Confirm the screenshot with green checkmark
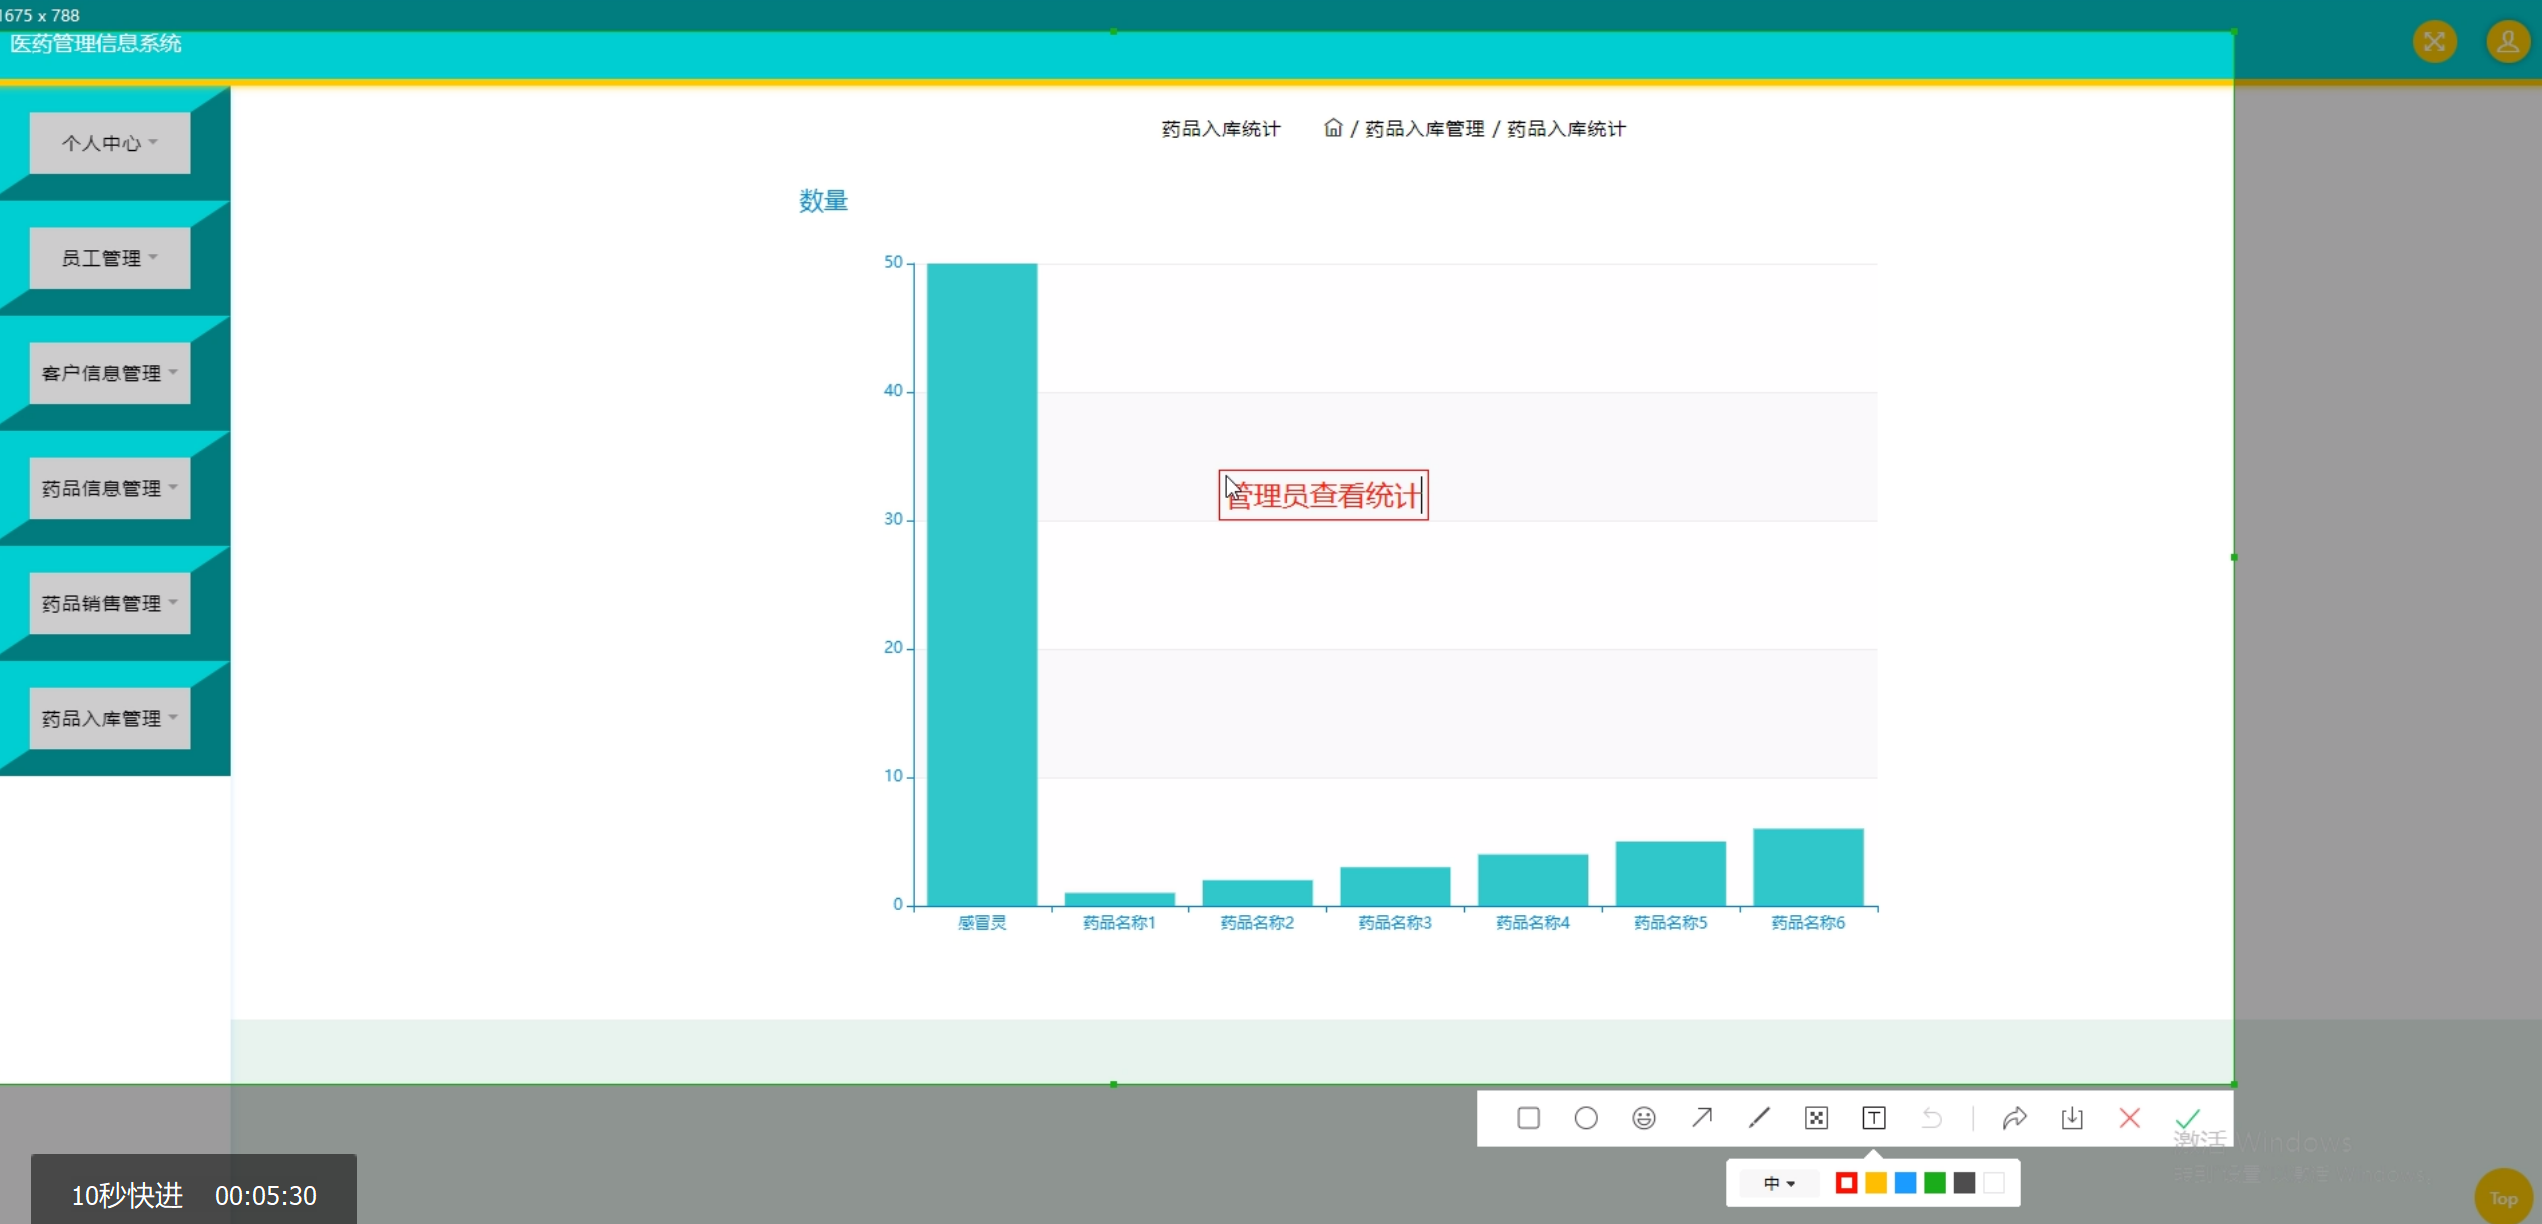2542x1224 pixels. [2188, 1118]
